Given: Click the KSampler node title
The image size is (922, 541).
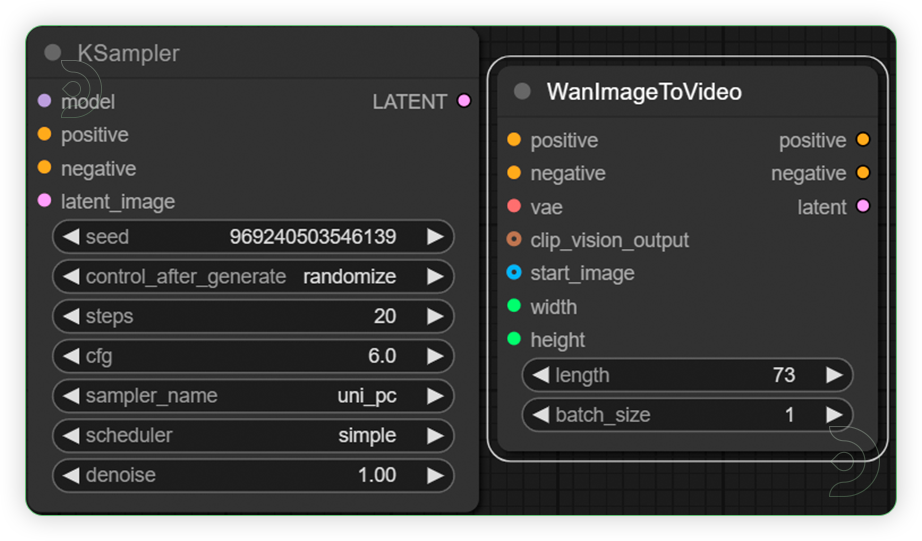Looking at the screenshot, I should [x=128, y=54].
